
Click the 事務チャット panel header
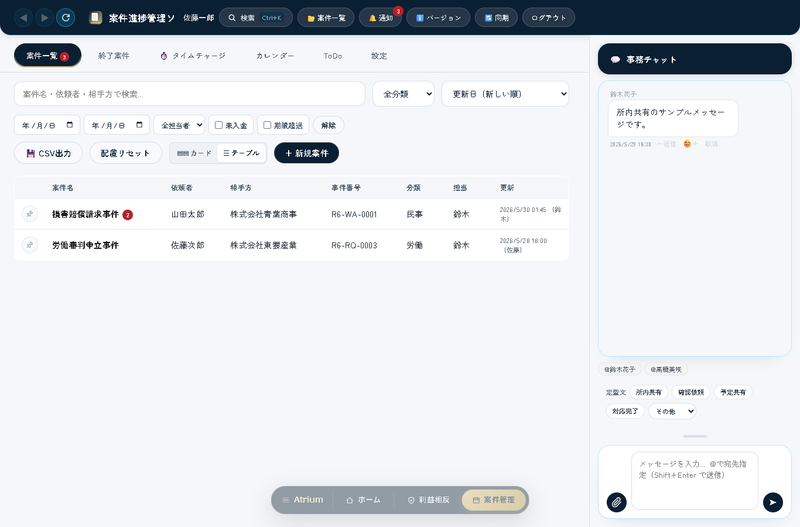tap(695, 59)
